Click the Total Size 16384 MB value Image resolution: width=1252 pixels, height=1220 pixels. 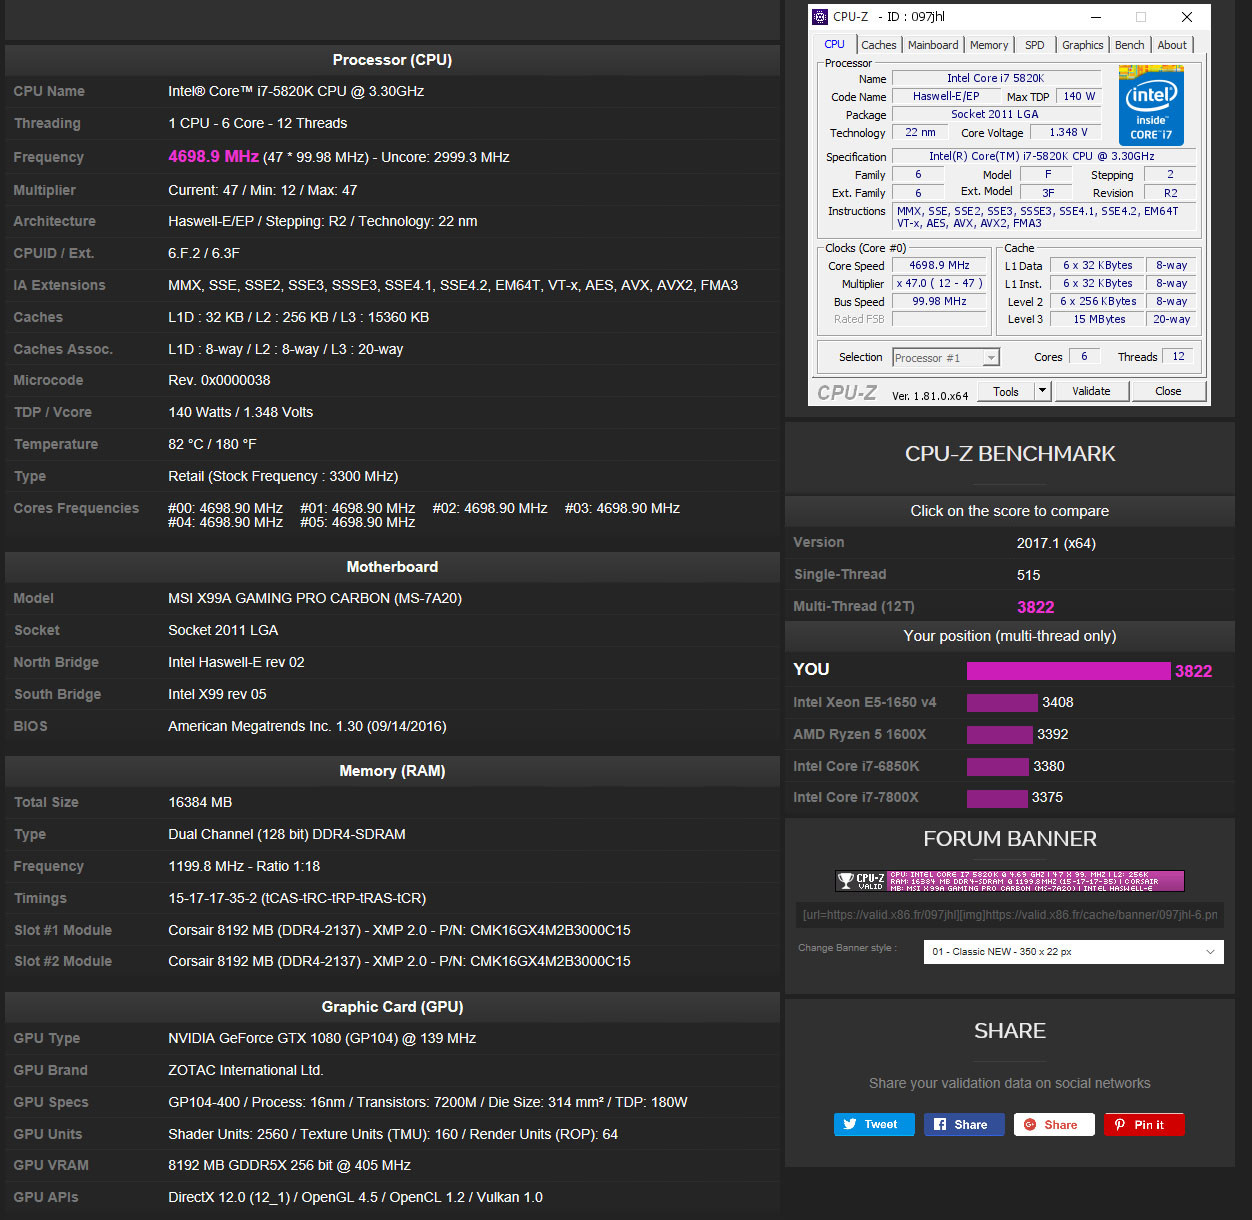(200, 802)
